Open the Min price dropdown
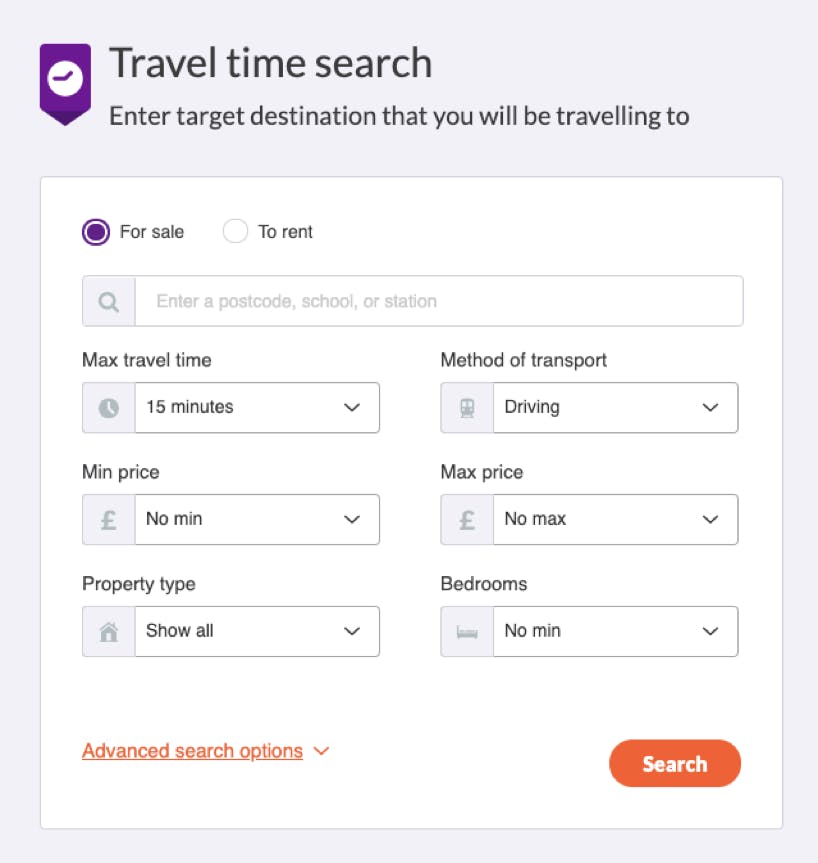Screen dimensions: 818x863 pos(257,519)
